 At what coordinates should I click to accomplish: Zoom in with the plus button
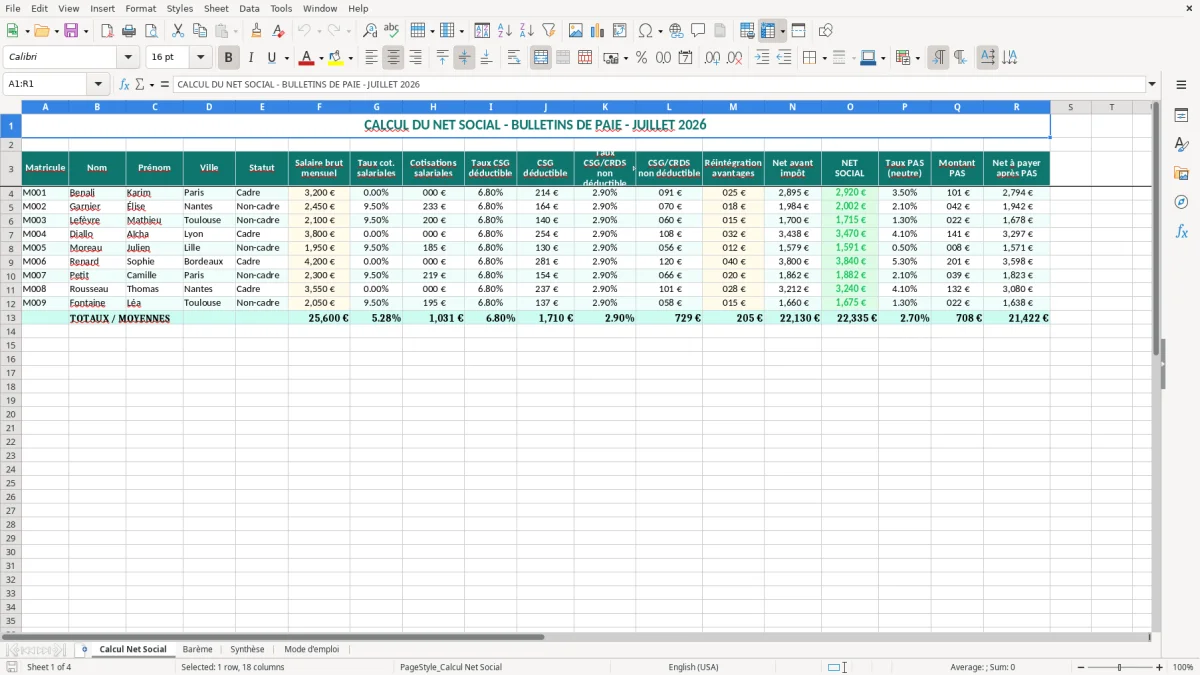pyautogui.click(x=1160, y=667)
